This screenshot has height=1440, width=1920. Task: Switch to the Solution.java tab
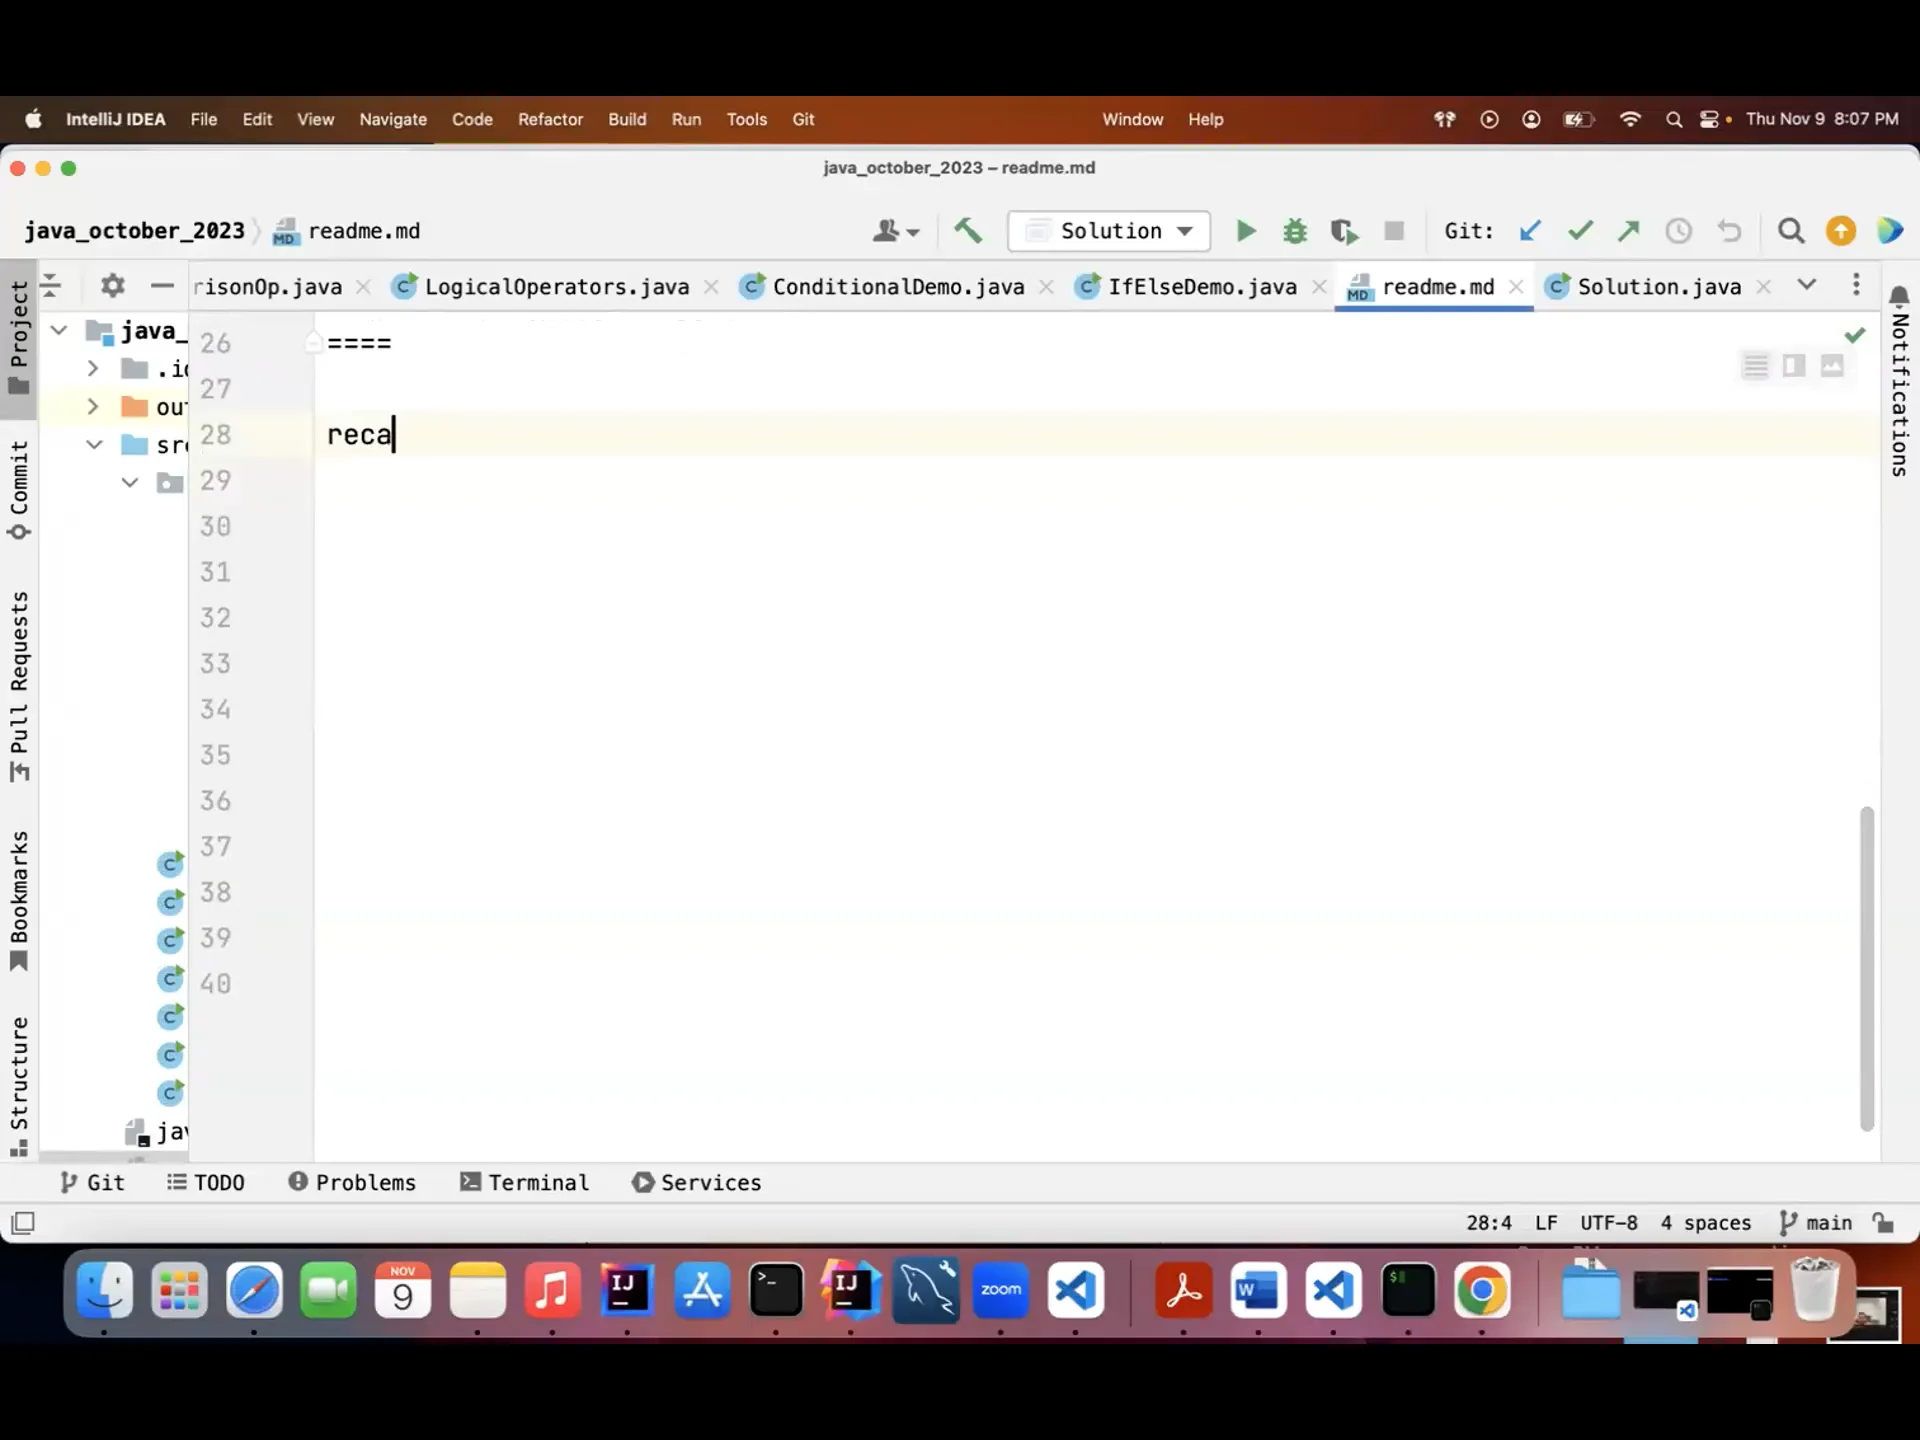point(1659,286)
